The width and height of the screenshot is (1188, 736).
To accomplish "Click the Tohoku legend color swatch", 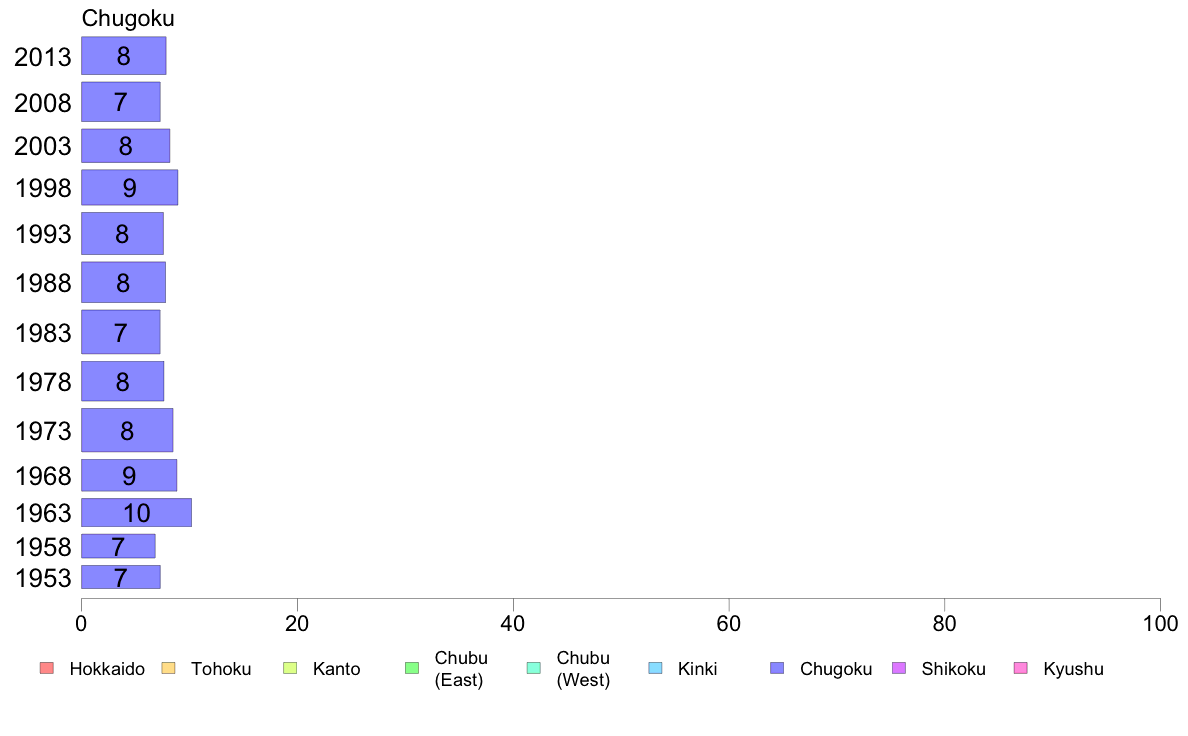I will click(168, 668).
